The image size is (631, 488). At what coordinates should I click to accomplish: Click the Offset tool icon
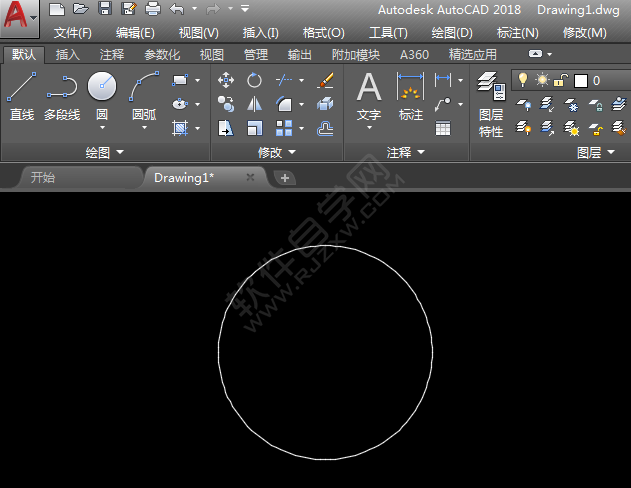325,129
